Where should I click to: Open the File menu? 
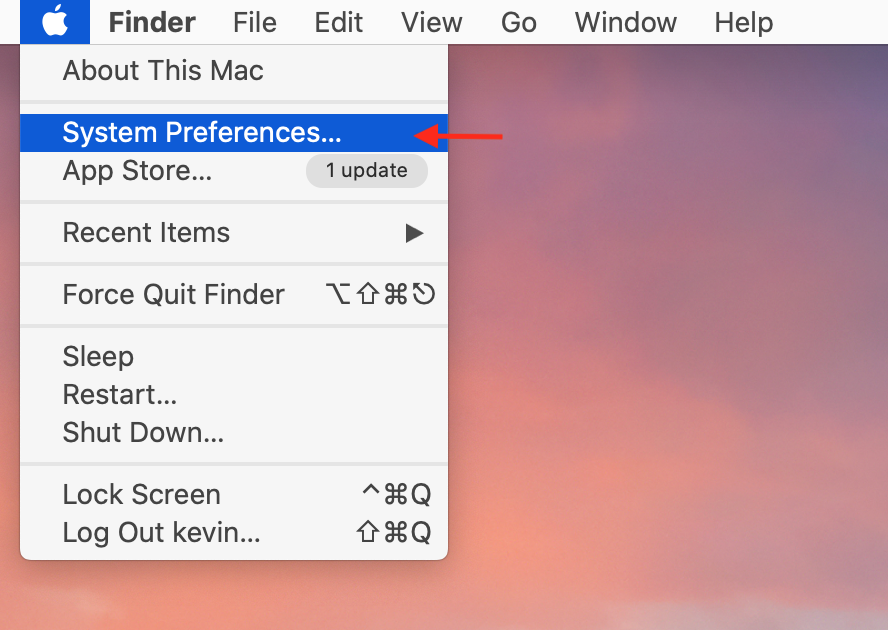(255, 22)
